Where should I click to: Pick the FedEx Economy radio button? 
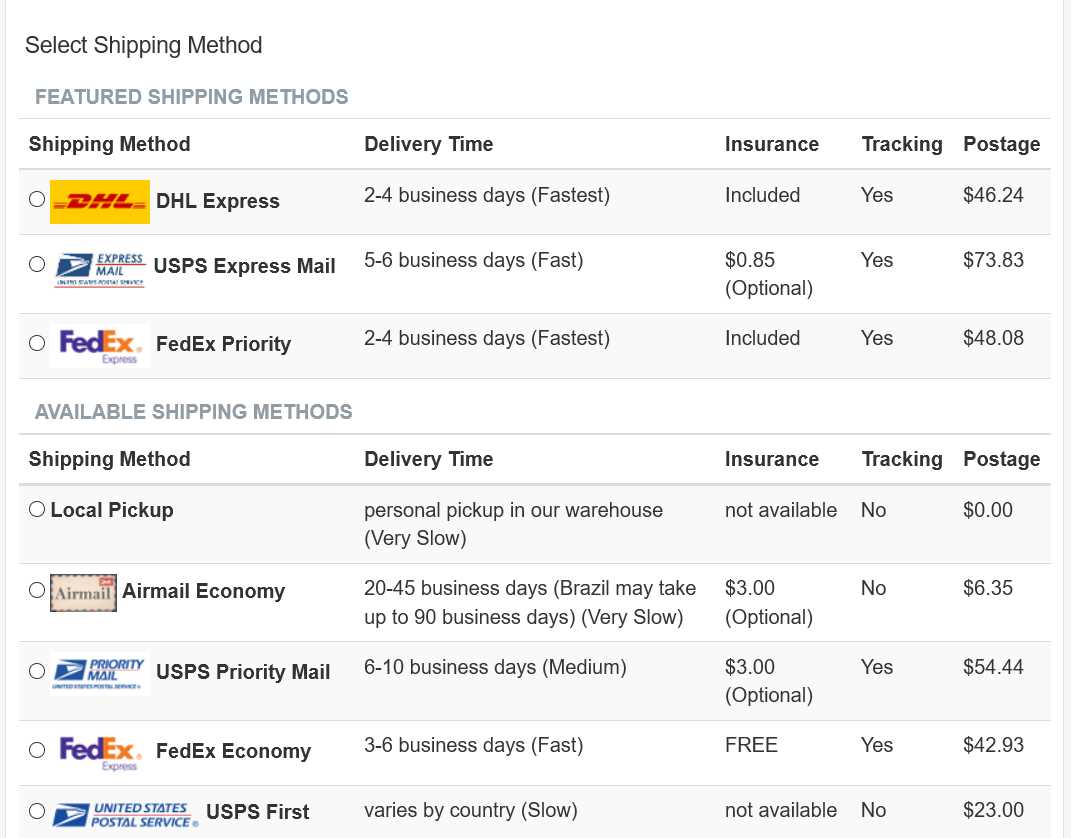37,750
